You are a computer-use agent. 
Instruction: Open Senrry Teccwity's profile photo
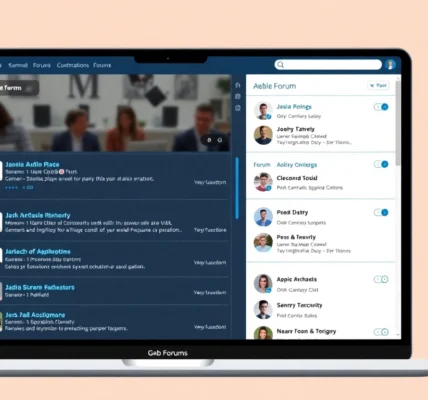[263, 309]
